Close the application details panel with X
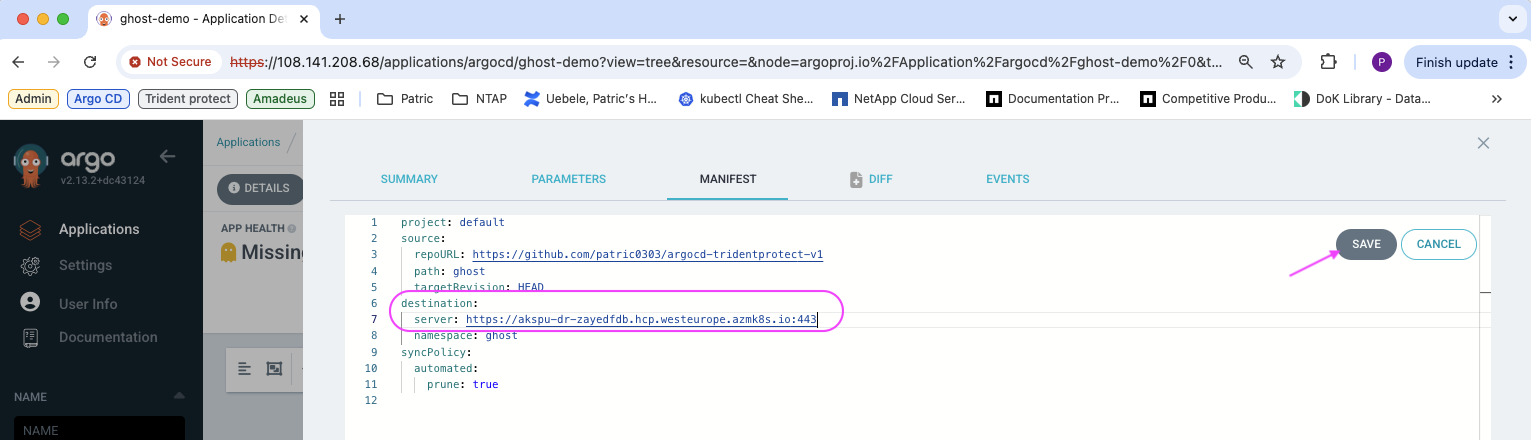 coord(1484,143)
